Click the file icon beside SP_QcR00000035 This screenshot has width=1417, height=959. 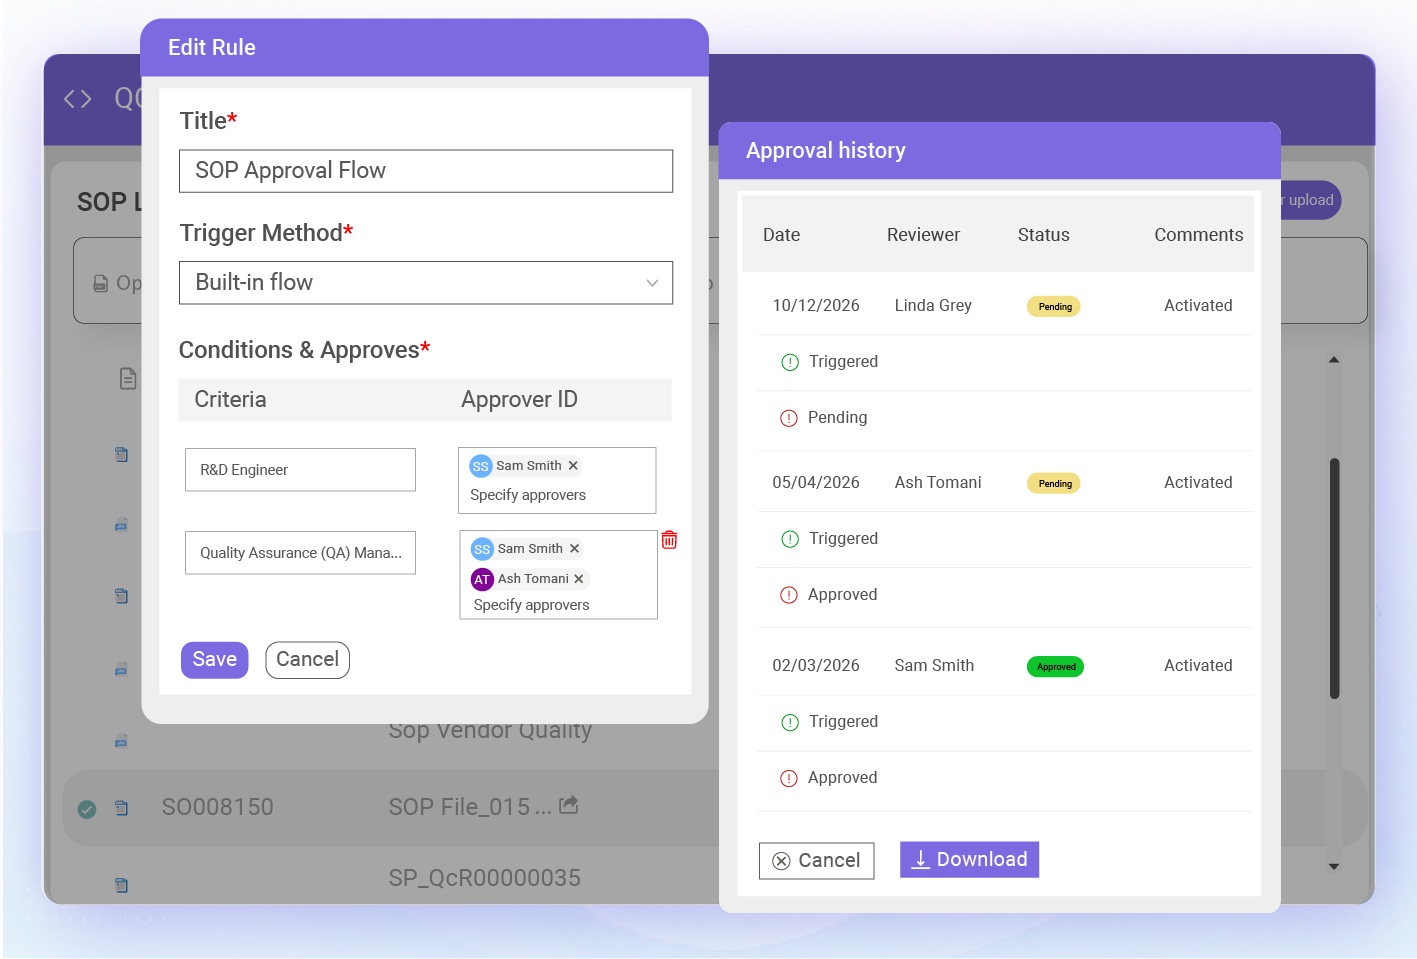[x=121, y=885]
